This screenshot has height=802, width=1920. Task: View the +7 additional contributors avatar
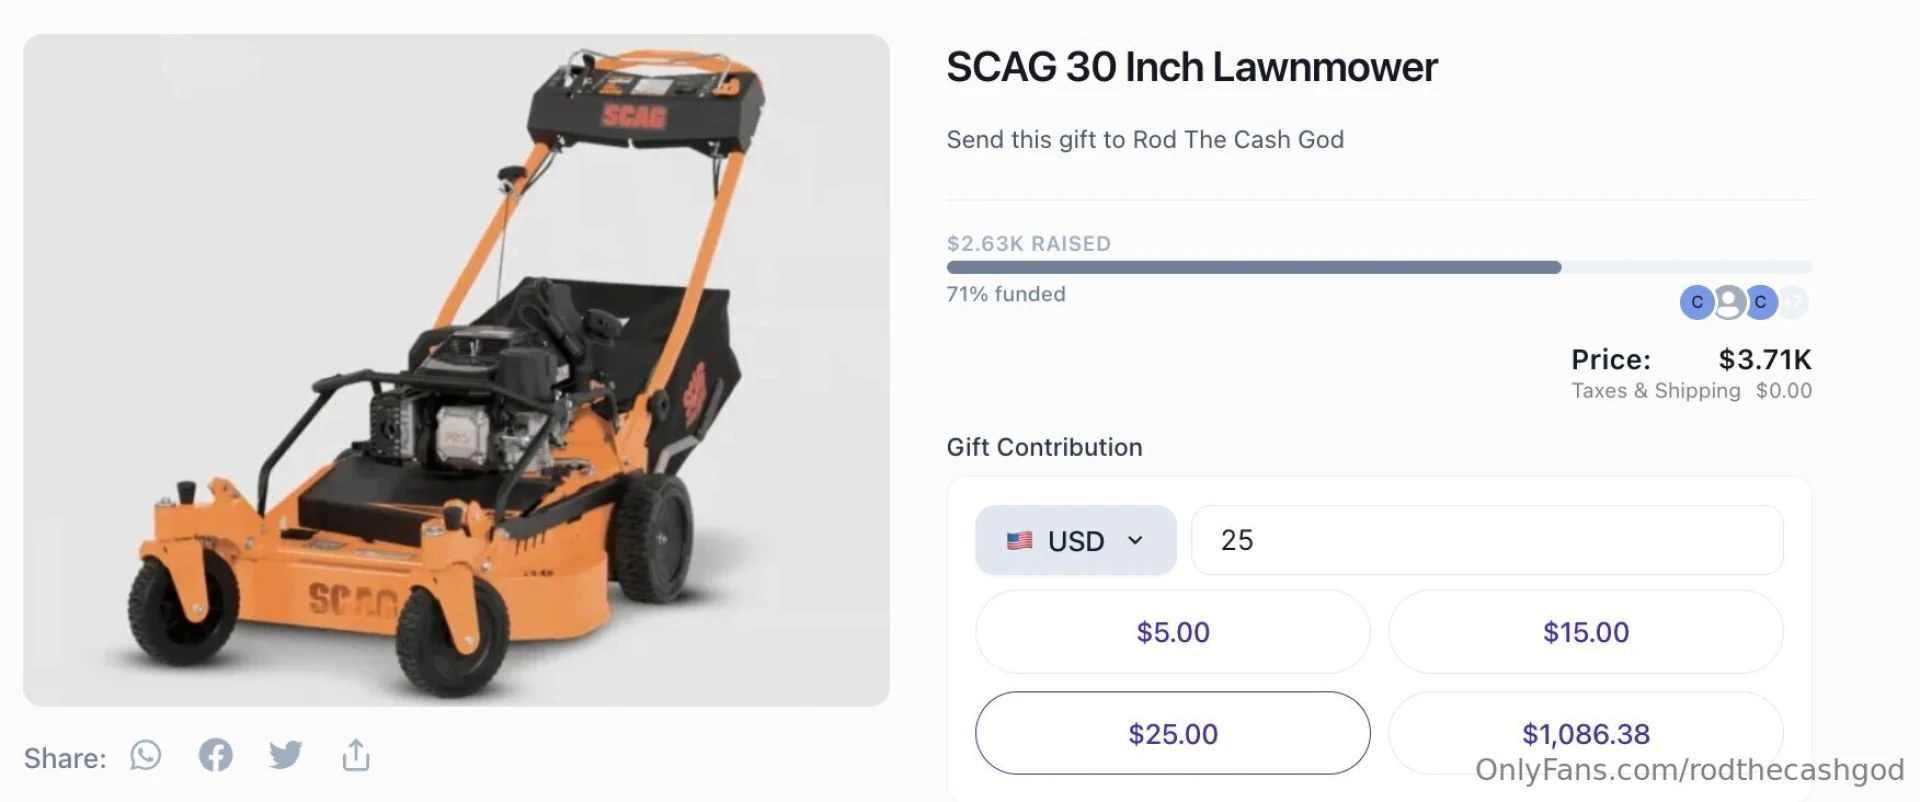click(1793, 302)
